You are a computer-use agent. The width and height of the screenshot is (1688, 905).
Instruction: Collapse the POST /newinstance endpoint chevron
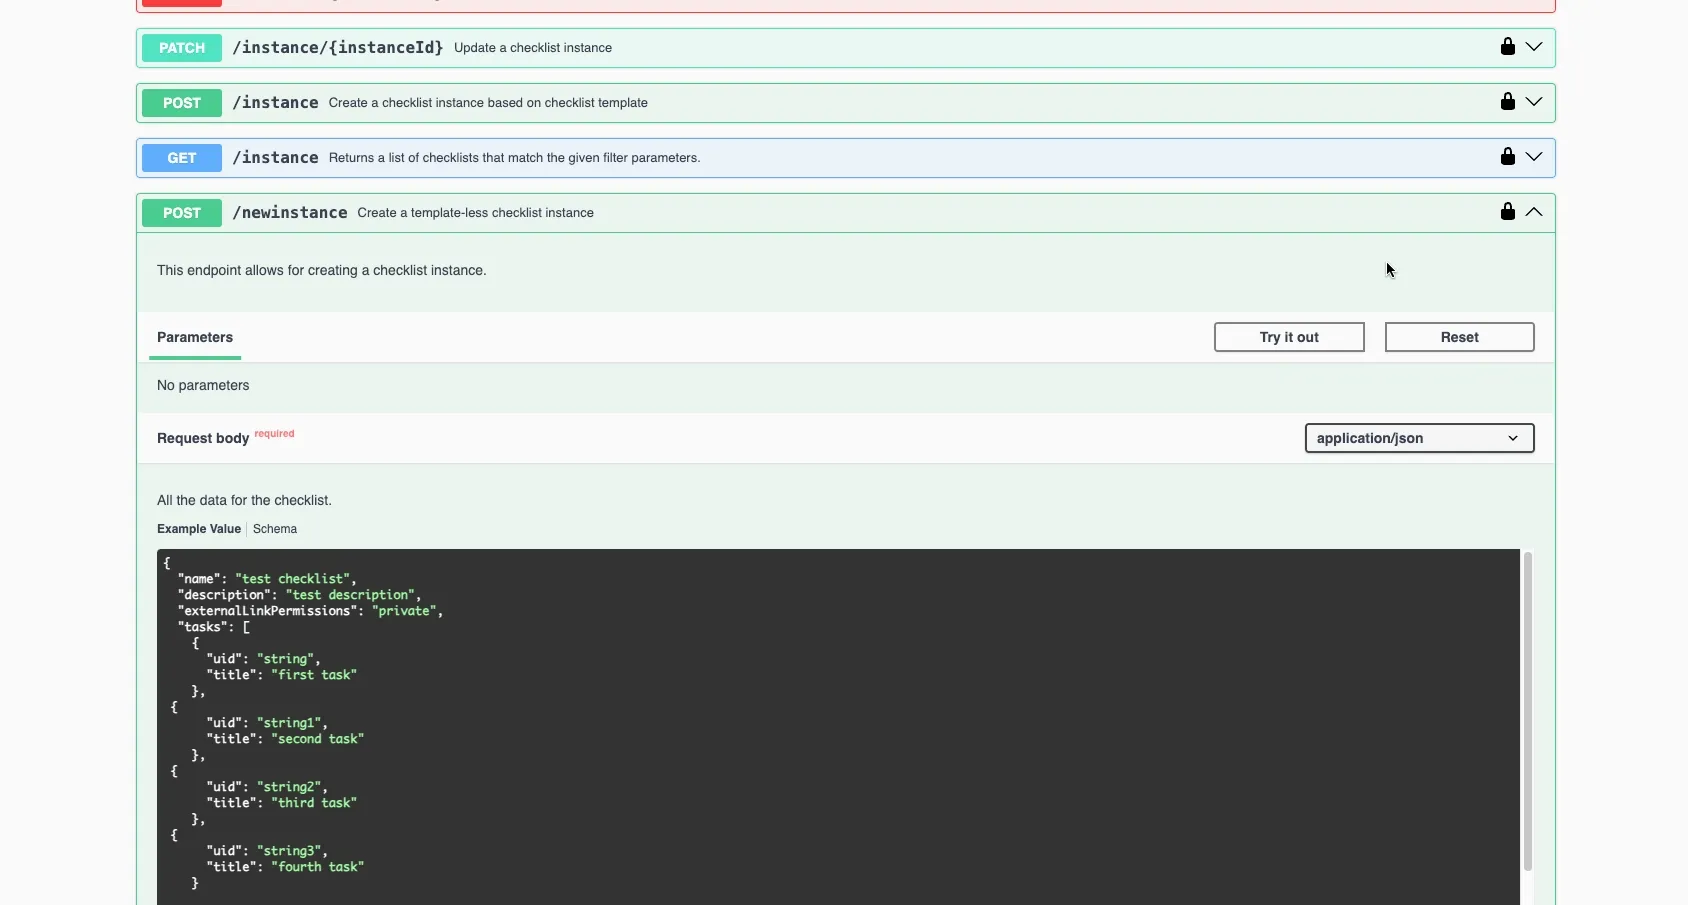[x=1533, y=212]
